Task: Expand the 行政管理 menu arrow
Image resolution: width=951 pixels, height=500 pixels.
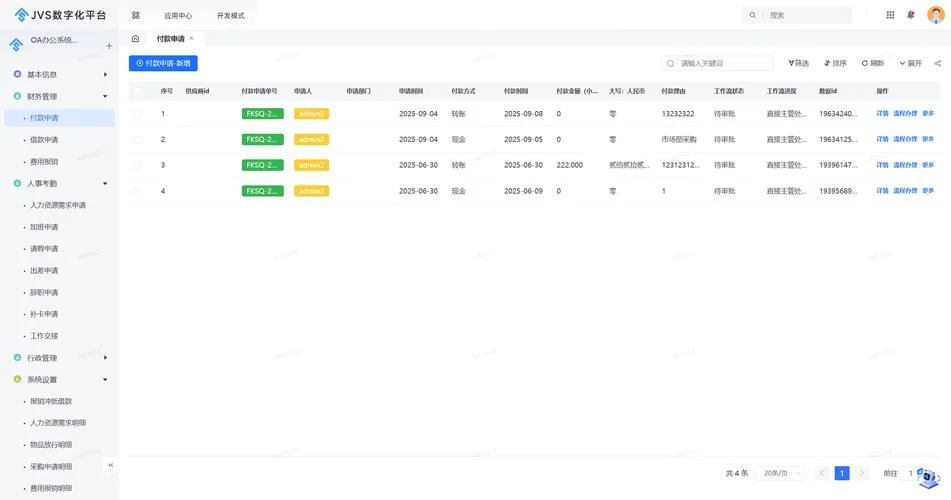Action: coord(105,357)
